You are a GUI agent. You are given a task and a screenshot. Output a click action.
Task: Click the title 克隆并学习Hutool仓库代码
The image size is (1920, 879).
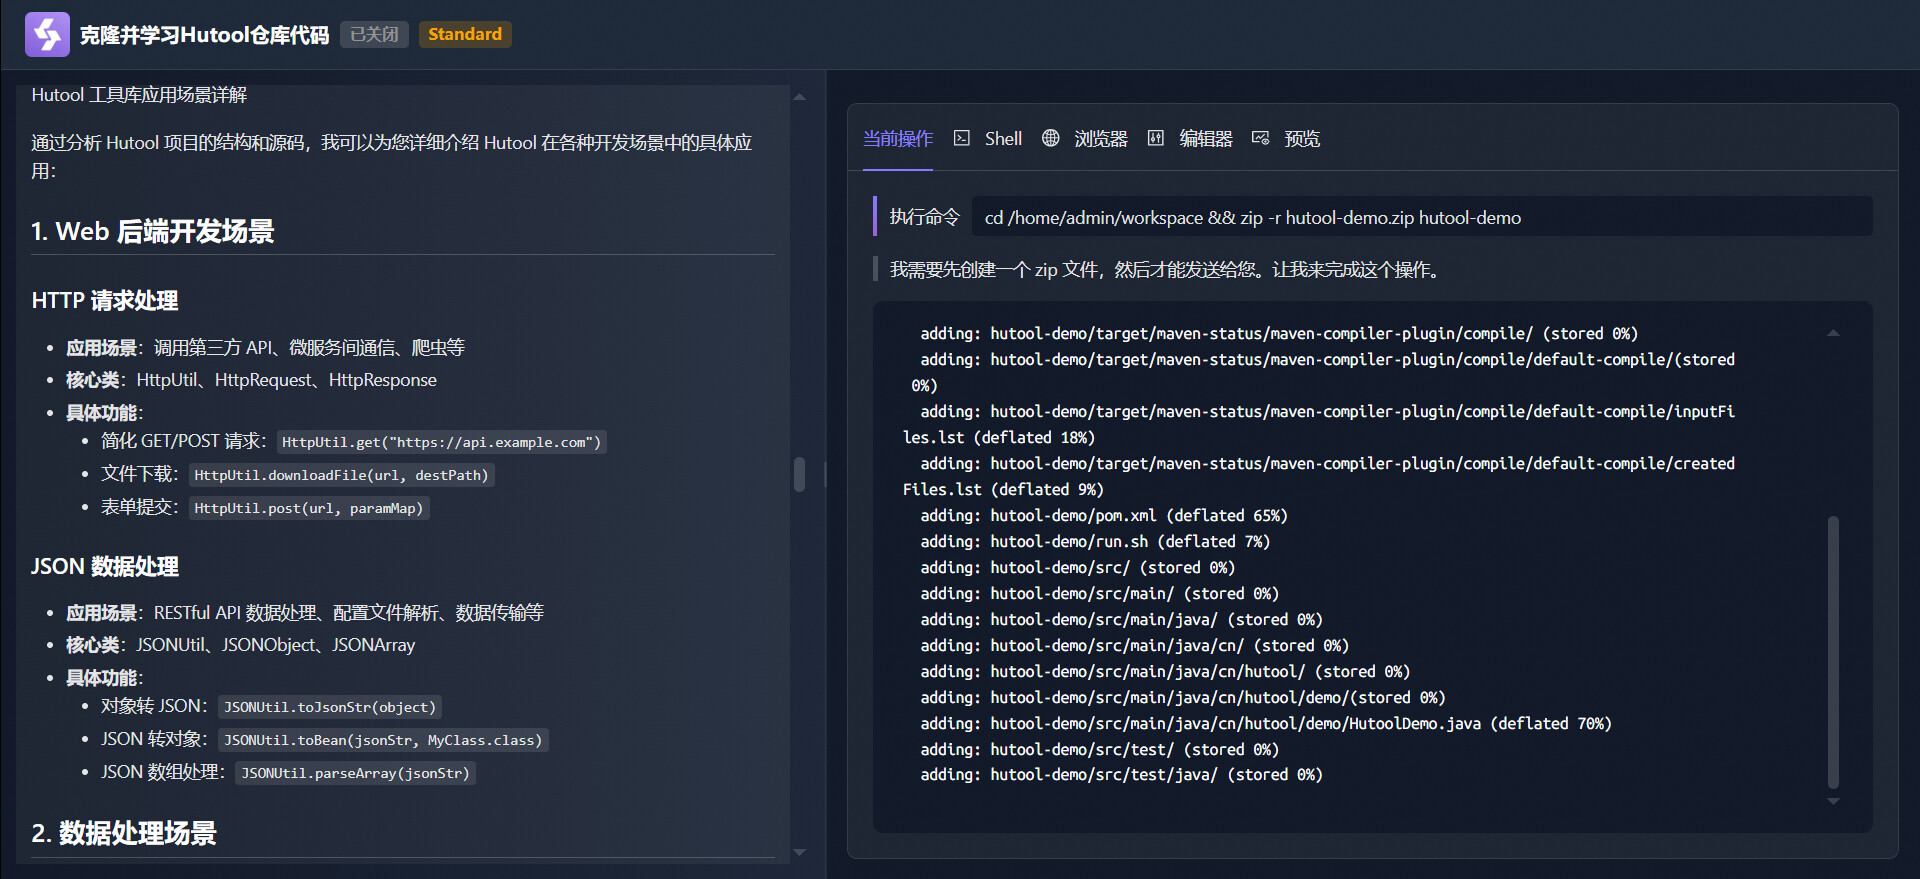tap(204, 35)
